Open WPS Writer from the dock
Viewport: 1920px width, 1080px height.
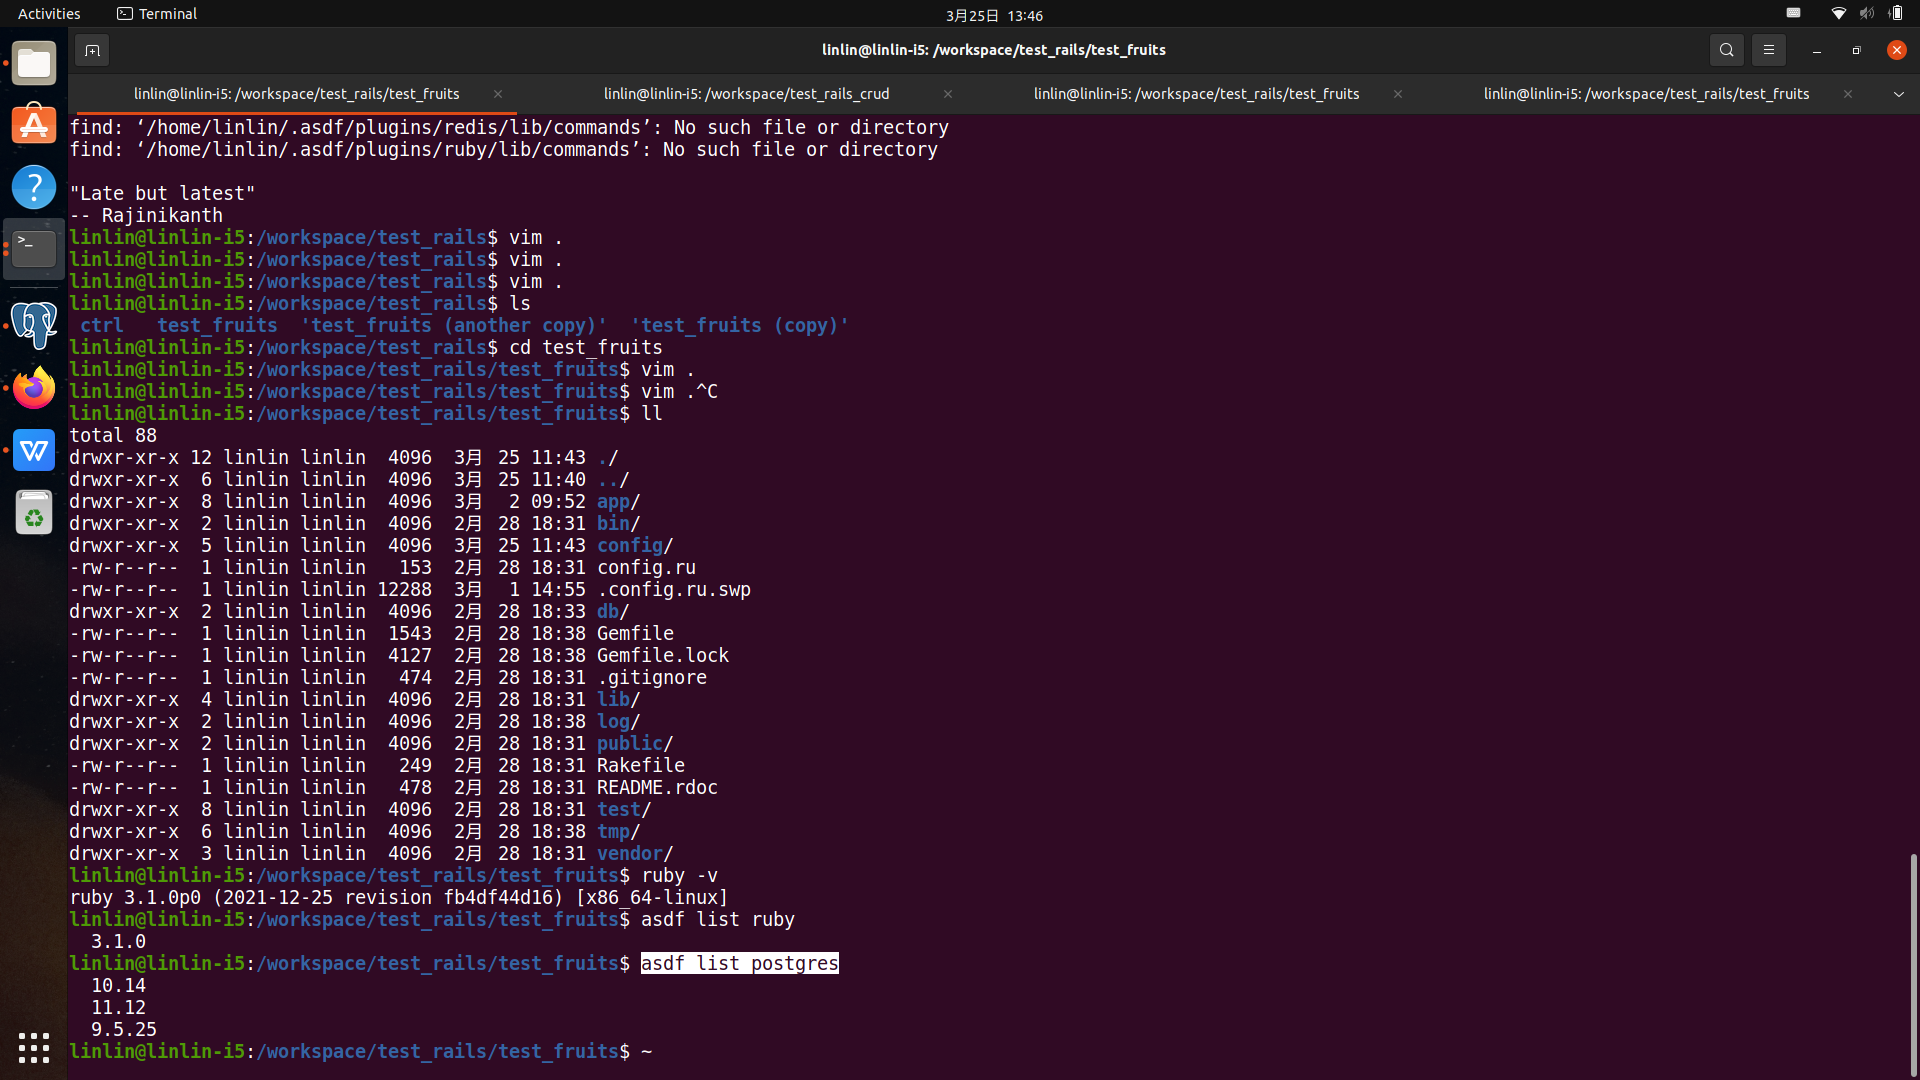[x=34, y=450]
